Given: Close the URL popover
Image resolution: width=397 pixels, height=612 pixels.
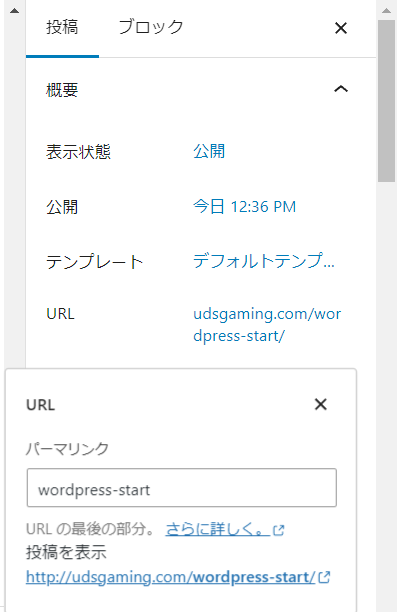Looking at the screenshot, I should (320, 404).
